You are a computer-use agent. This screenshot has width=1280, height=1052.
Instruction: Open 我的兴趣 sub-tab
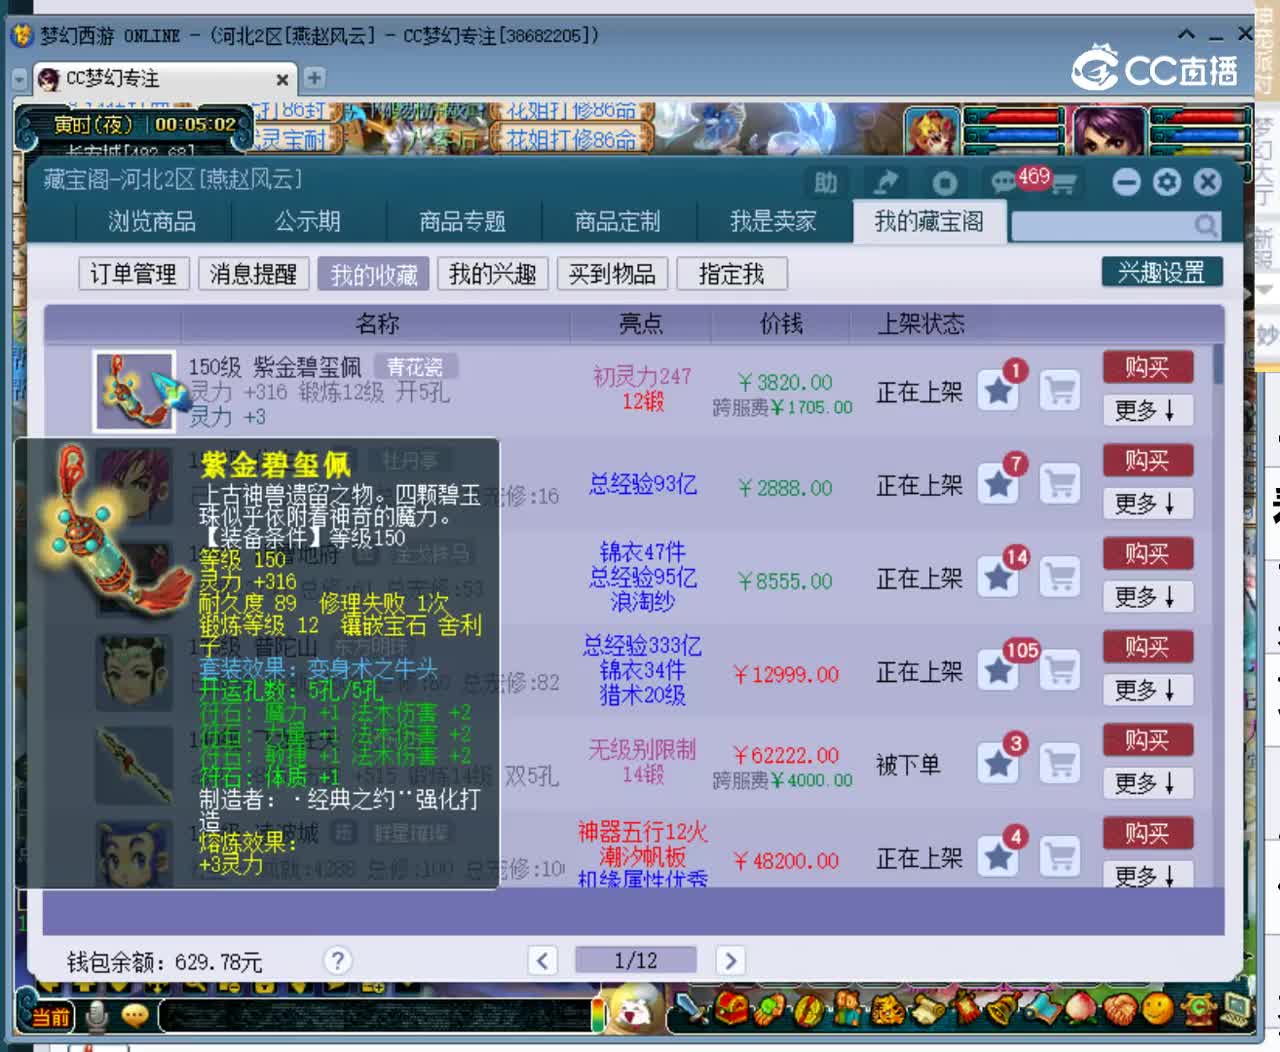point(492,274)
